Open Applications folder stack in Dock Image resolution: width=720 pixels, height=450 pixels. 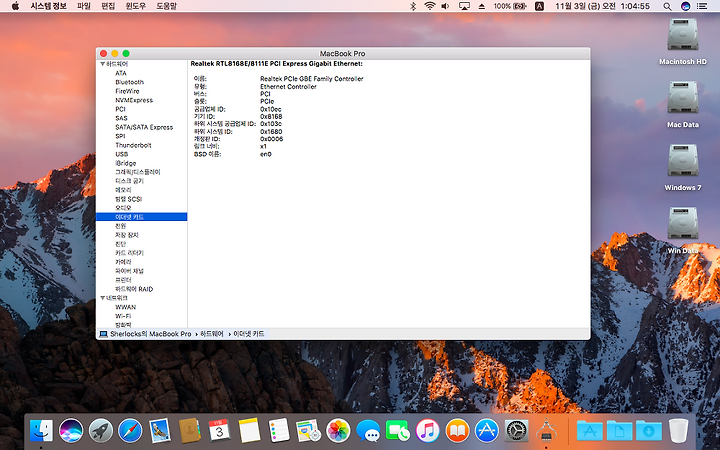point(590,431)
